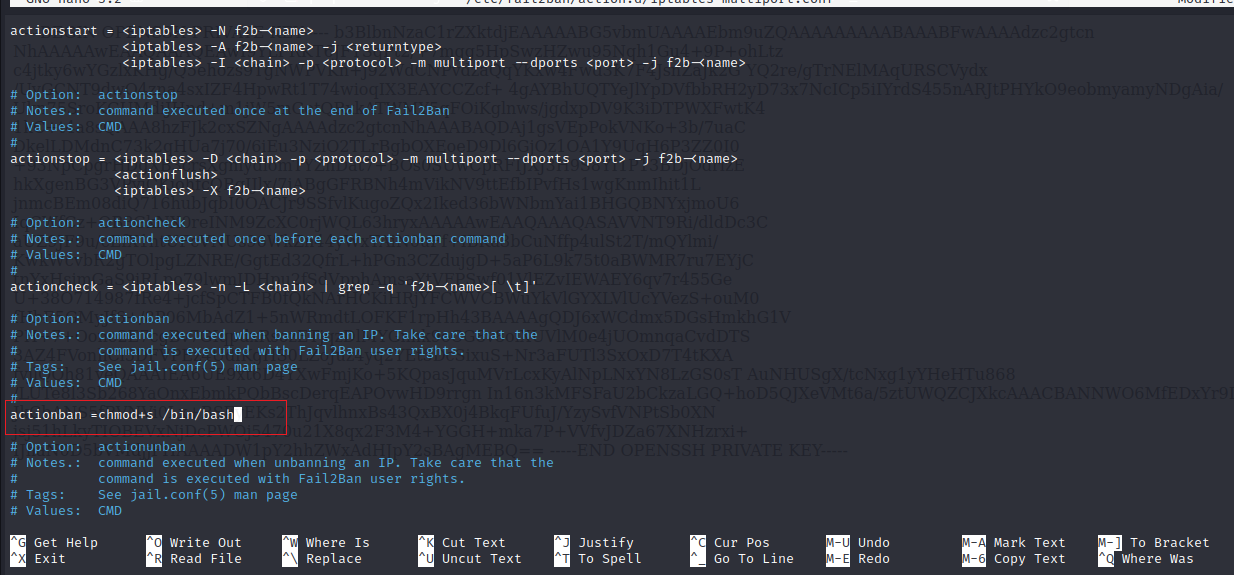Image resolution: width=1234 pixels, height=575 pixels.
Task: Select the Write Out shortcut
Action: pyautogui.click(x=204, y=542)
